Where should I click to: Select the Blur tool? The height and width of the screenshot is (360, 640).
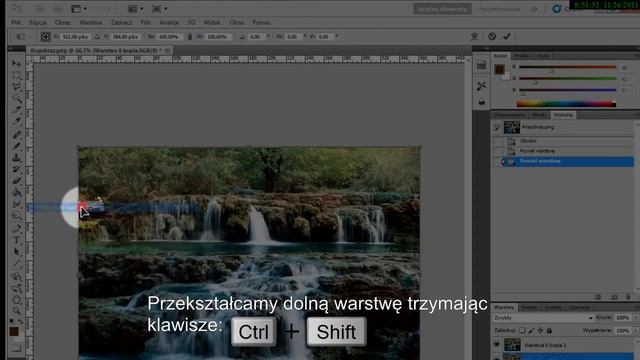(x=16, y=204)
